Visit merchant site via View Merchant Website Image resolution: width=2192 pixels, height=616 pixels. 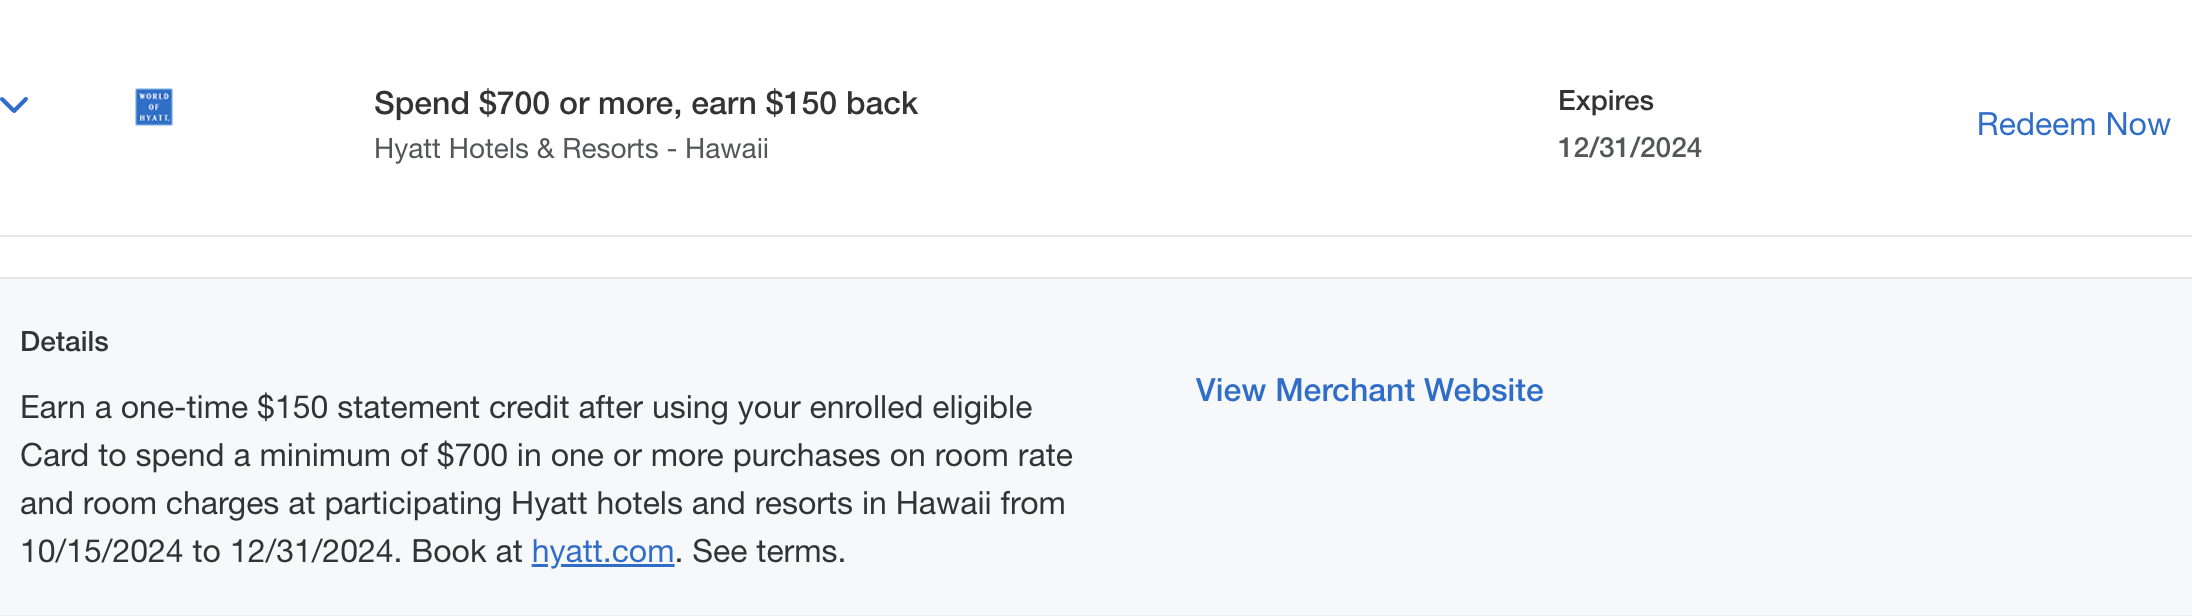1368,390
